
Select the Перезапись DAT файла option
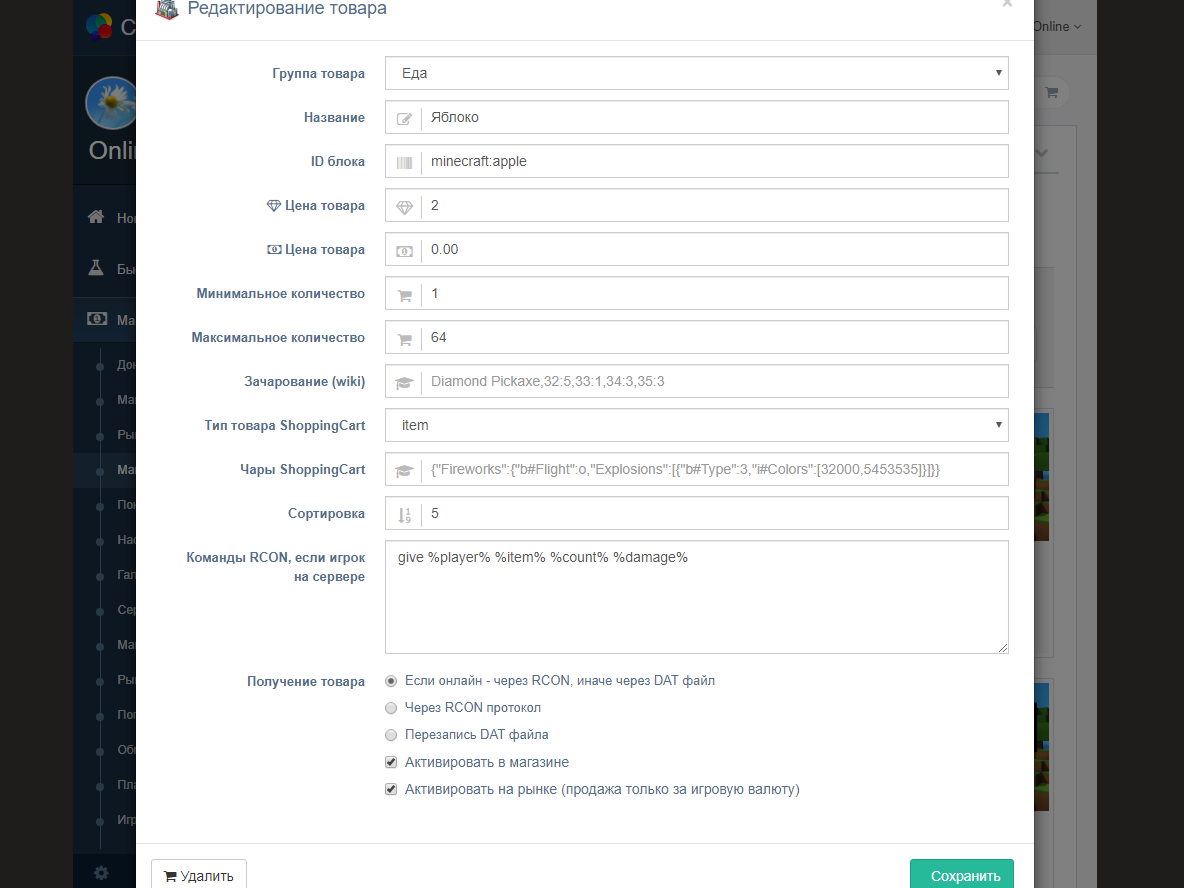point(391,735)
